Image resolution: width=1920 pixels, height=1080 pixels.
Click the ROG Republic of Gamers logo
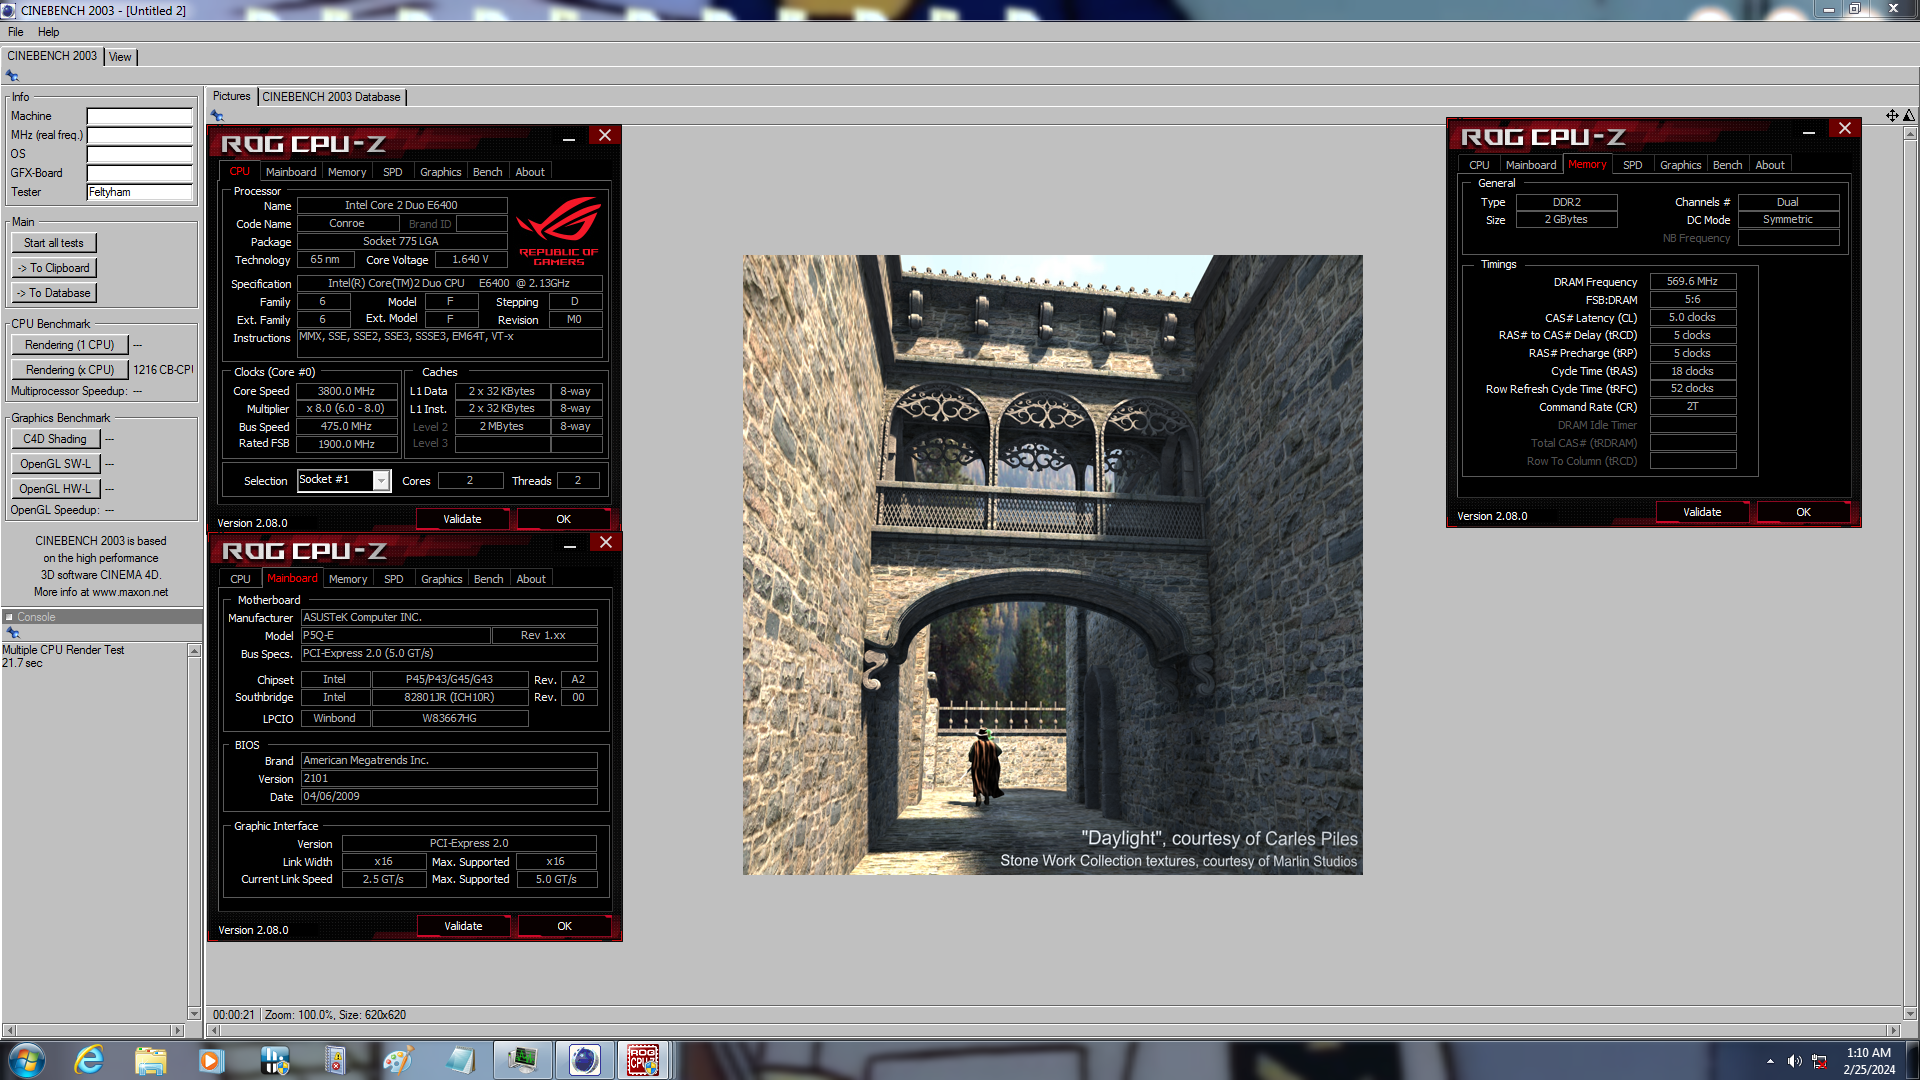tap(558, 231)
